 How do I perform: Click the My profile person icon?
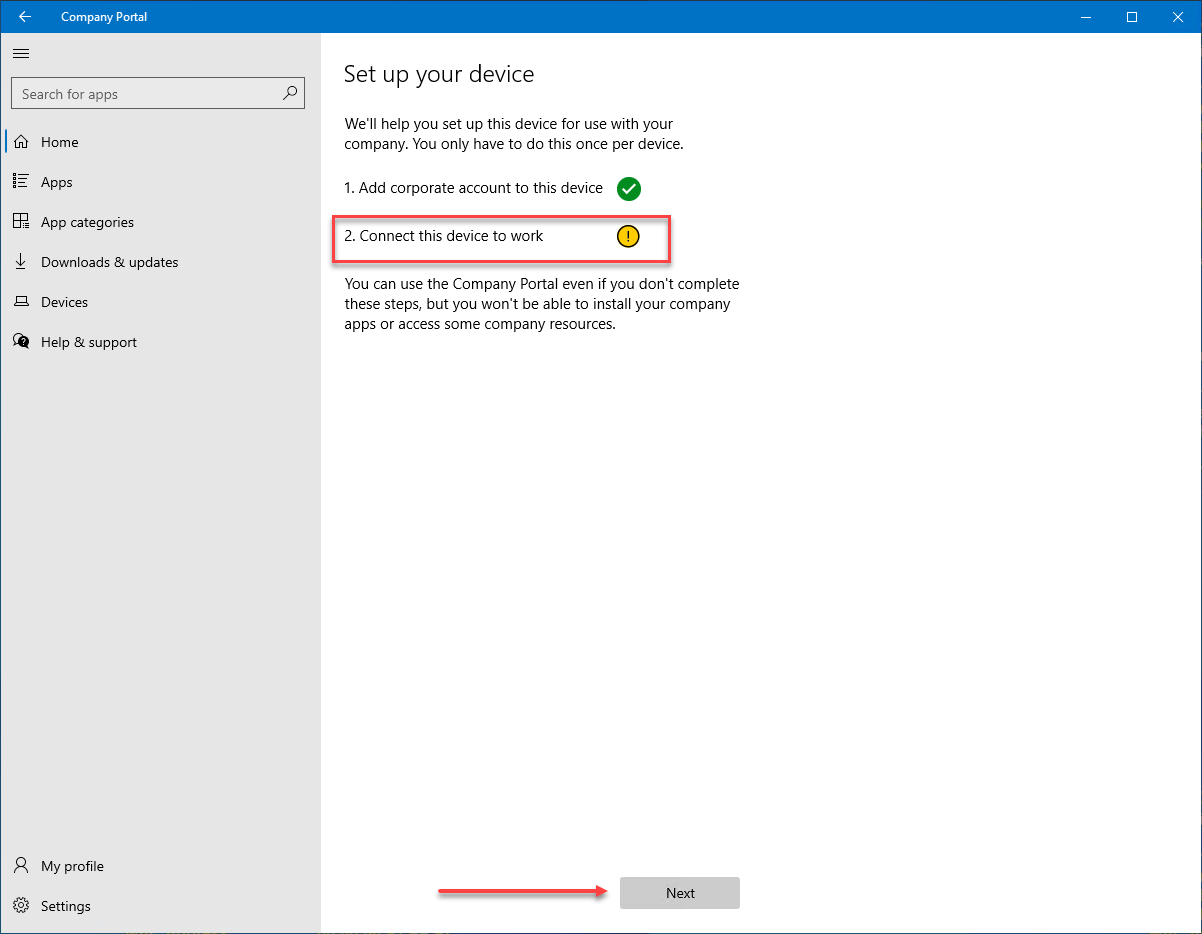(x=21, y=865)
